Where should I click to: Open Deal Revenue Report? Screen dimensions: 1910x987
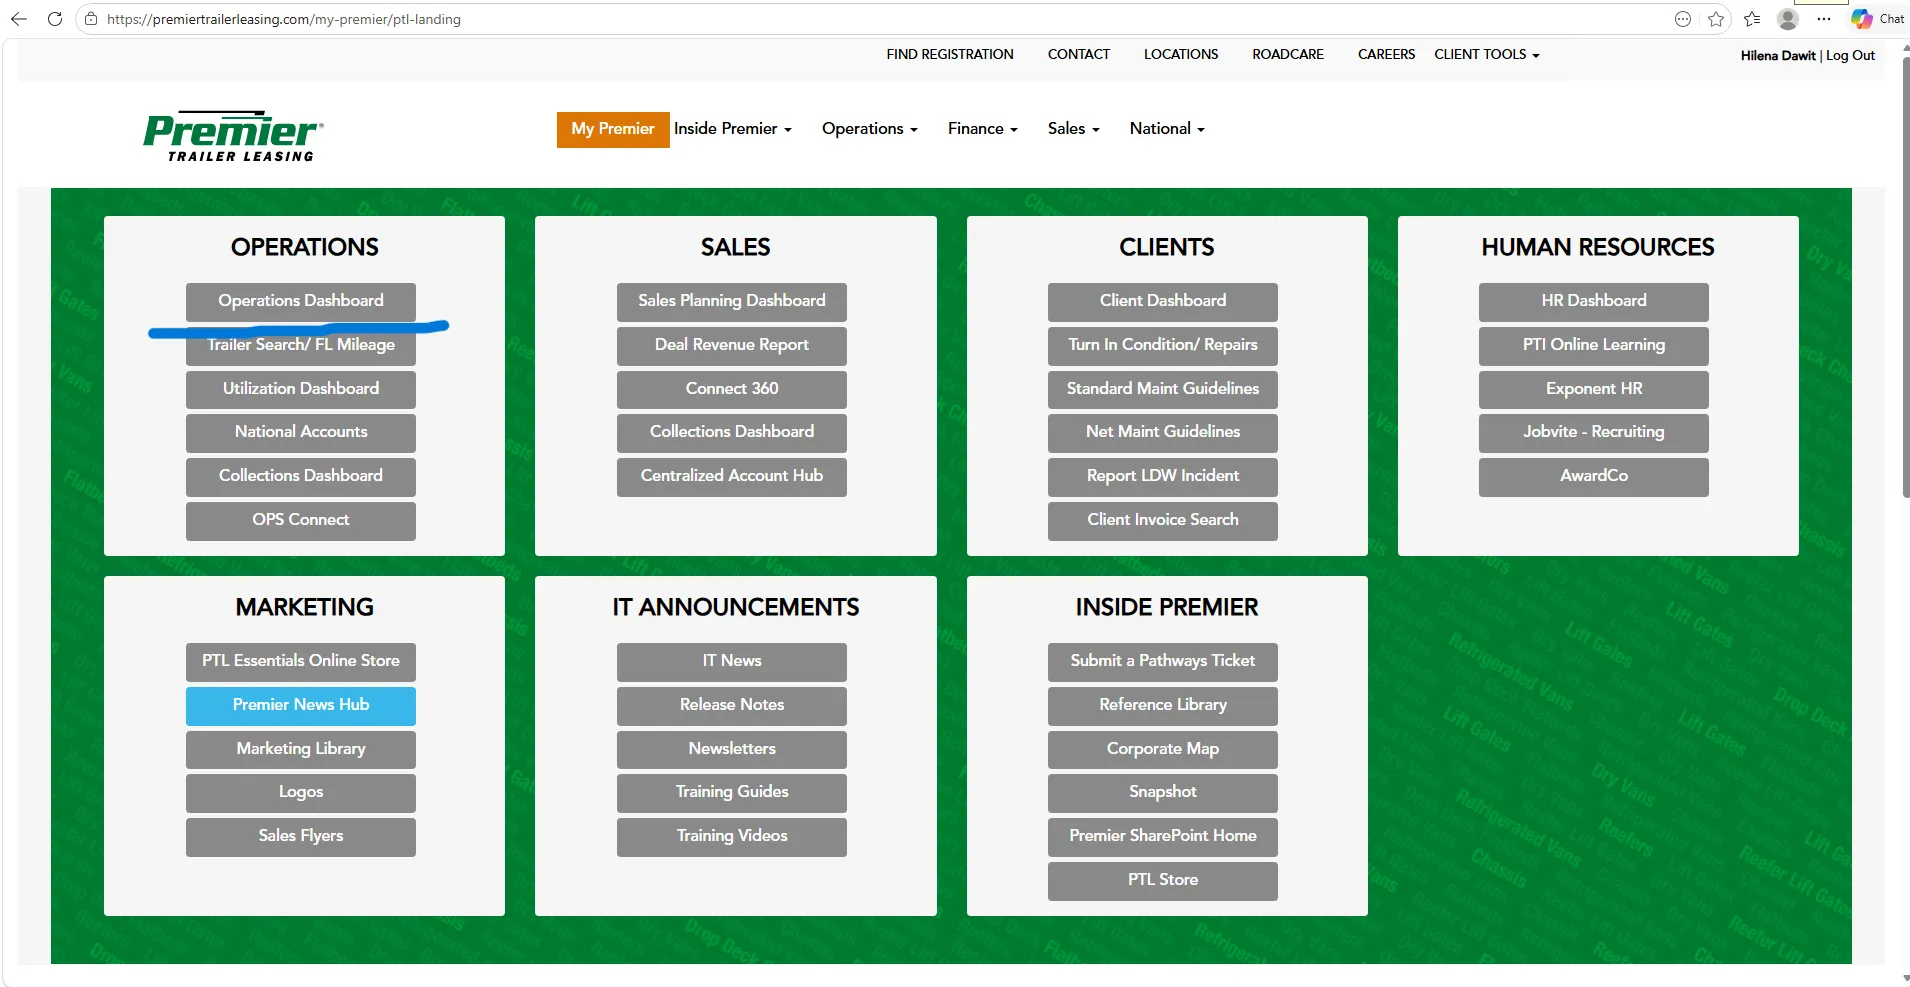[732, 345]
